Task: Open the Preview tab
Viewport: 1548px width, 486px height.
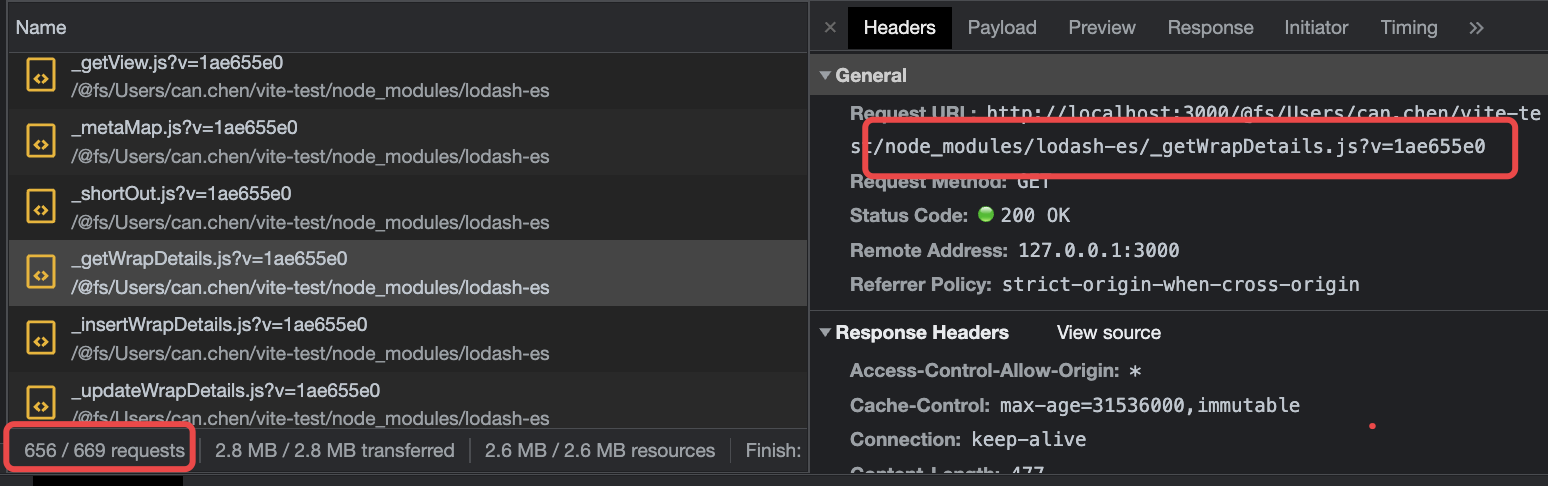Action: [x=1102, y=28]
